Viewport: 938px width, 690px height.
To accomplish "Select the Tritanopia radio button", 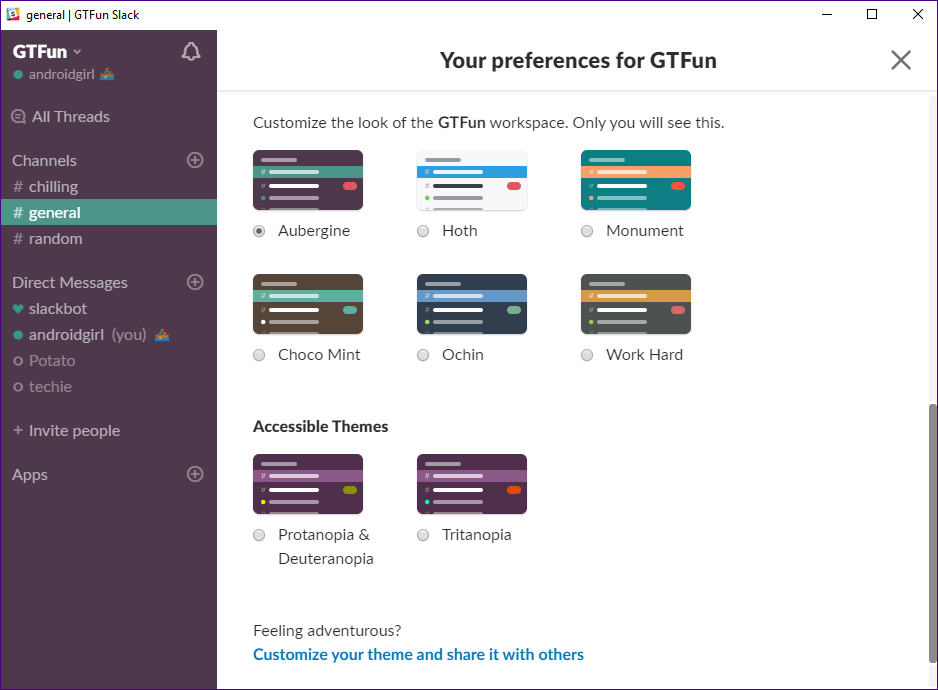I will click(x=423, y=535).
